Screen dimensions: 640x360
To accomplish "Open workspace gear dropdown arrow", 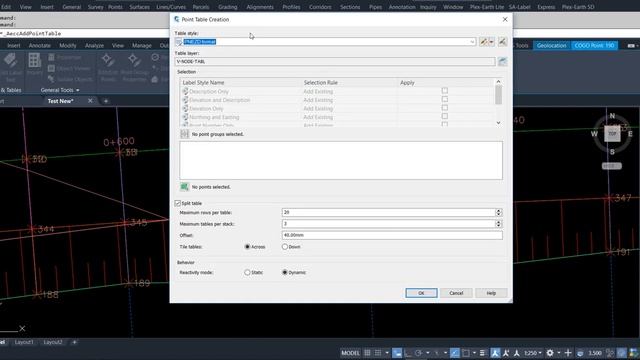I will click(559, 353).
